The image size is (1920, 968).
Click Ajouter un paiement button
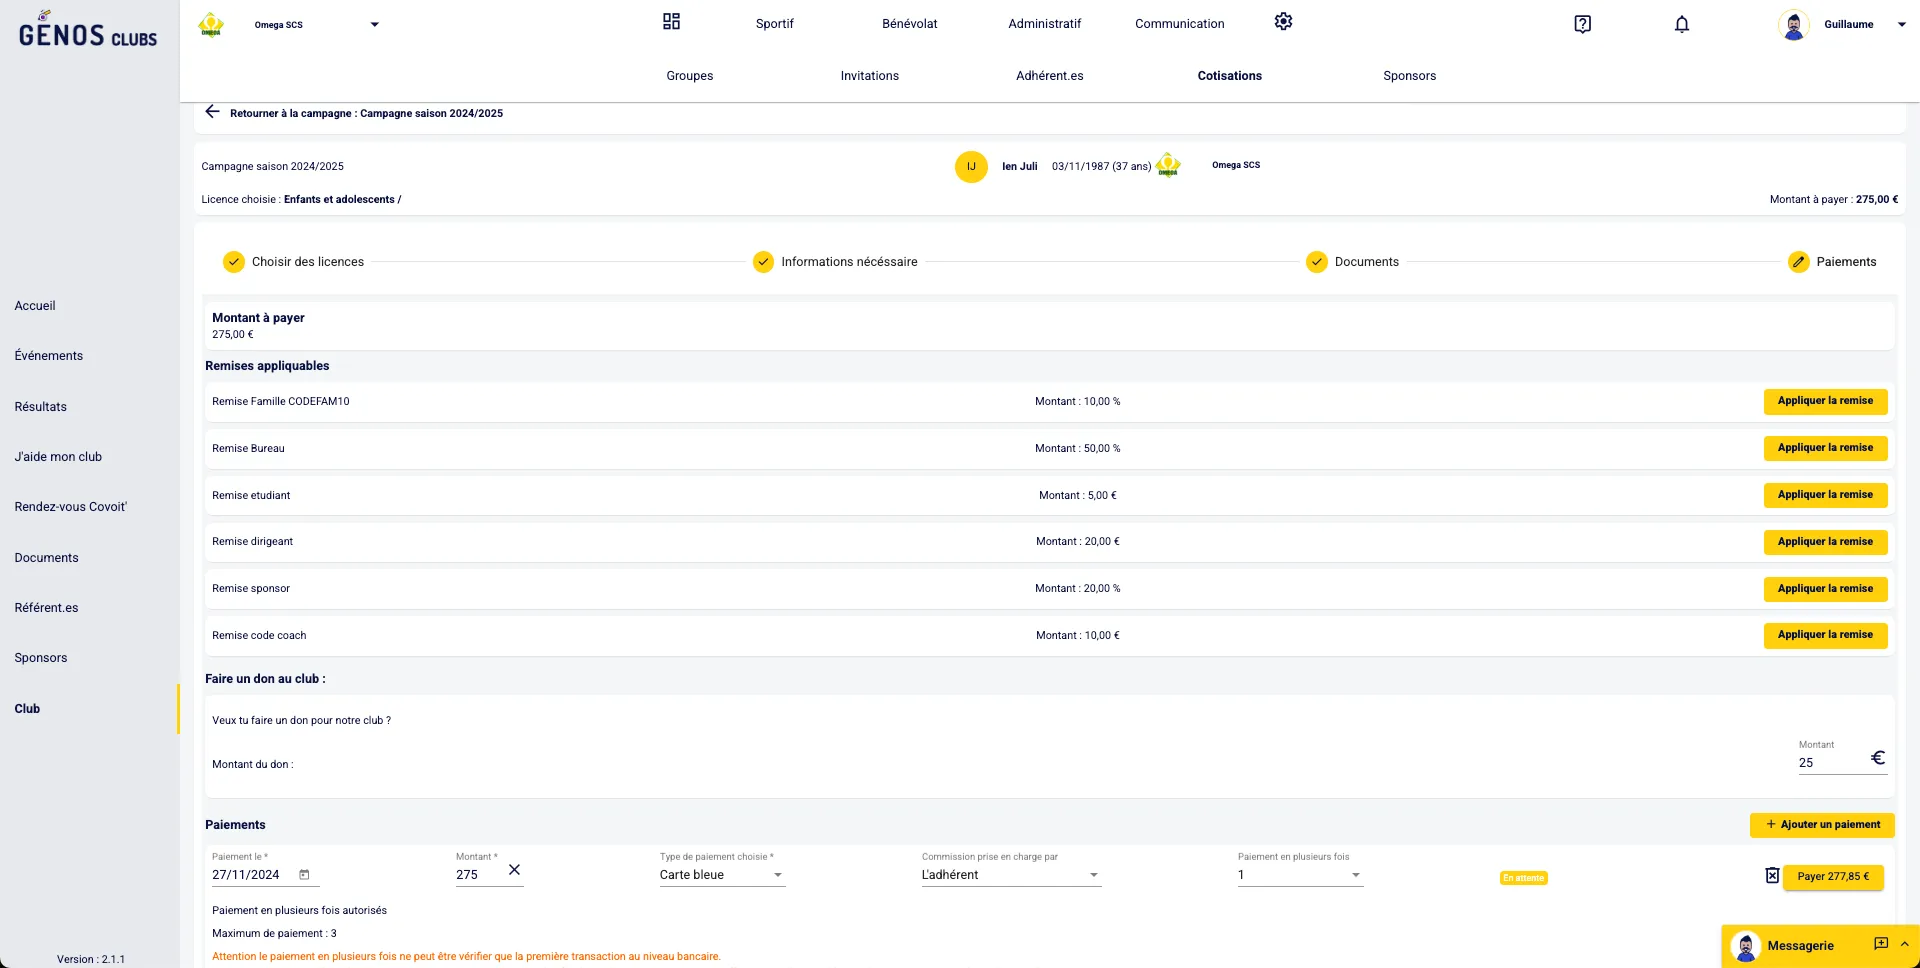pyautogui.click(x=1821, y=825)
